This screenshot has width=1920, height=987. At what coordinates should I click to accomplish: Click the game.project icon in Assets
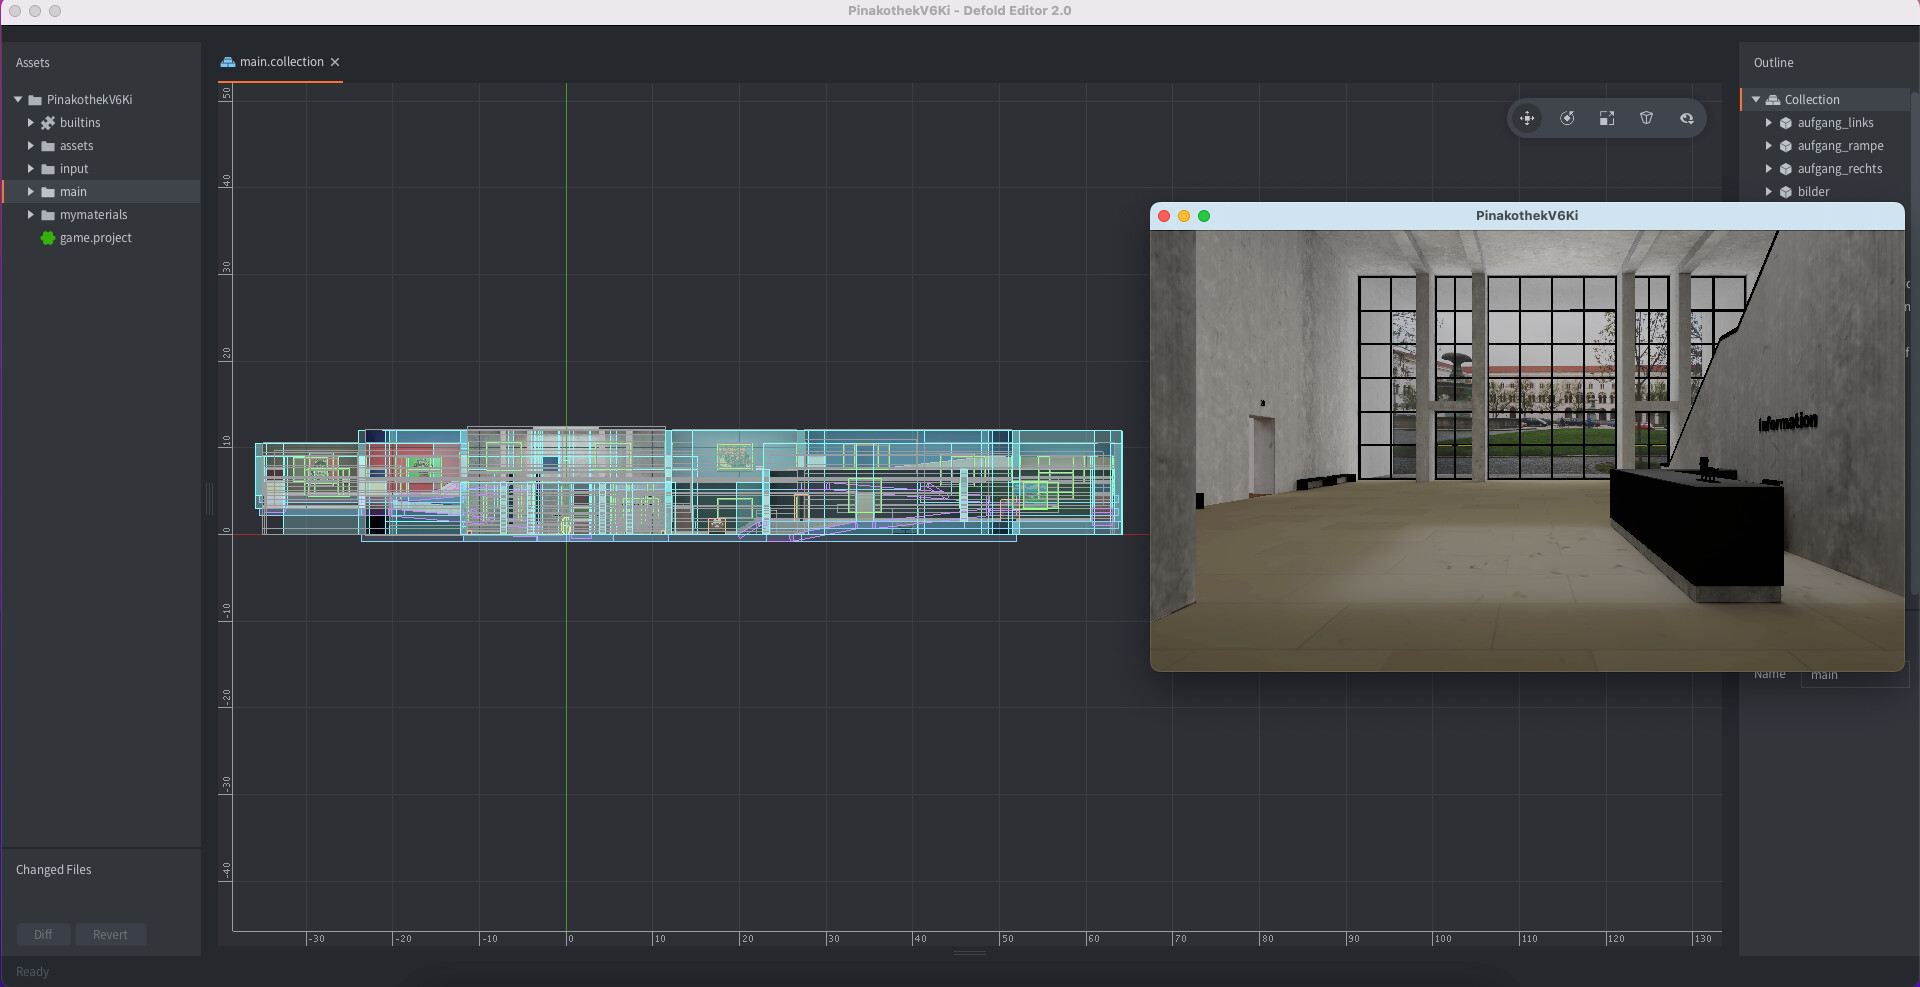tap(47, 238)
